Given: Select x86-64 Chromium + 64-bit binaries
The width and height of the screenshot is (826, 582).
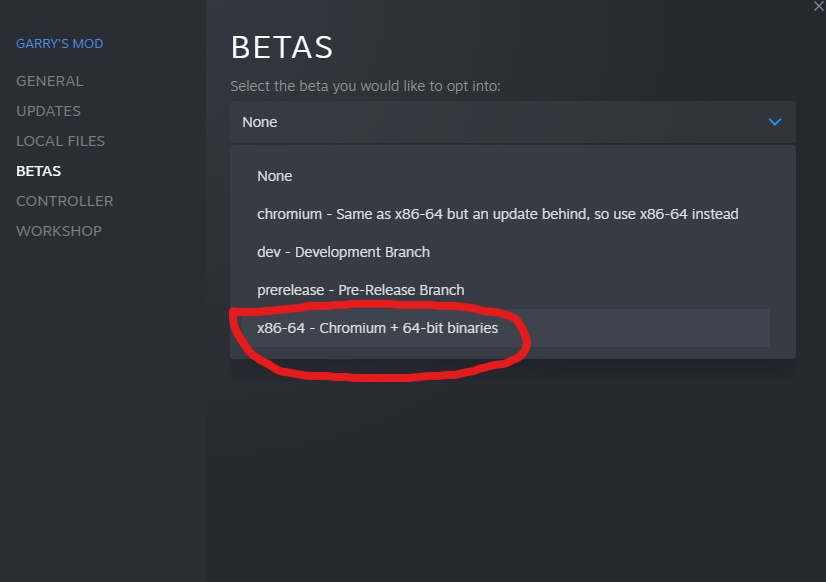Looking at the screenshot, I should tap(377, 328).
